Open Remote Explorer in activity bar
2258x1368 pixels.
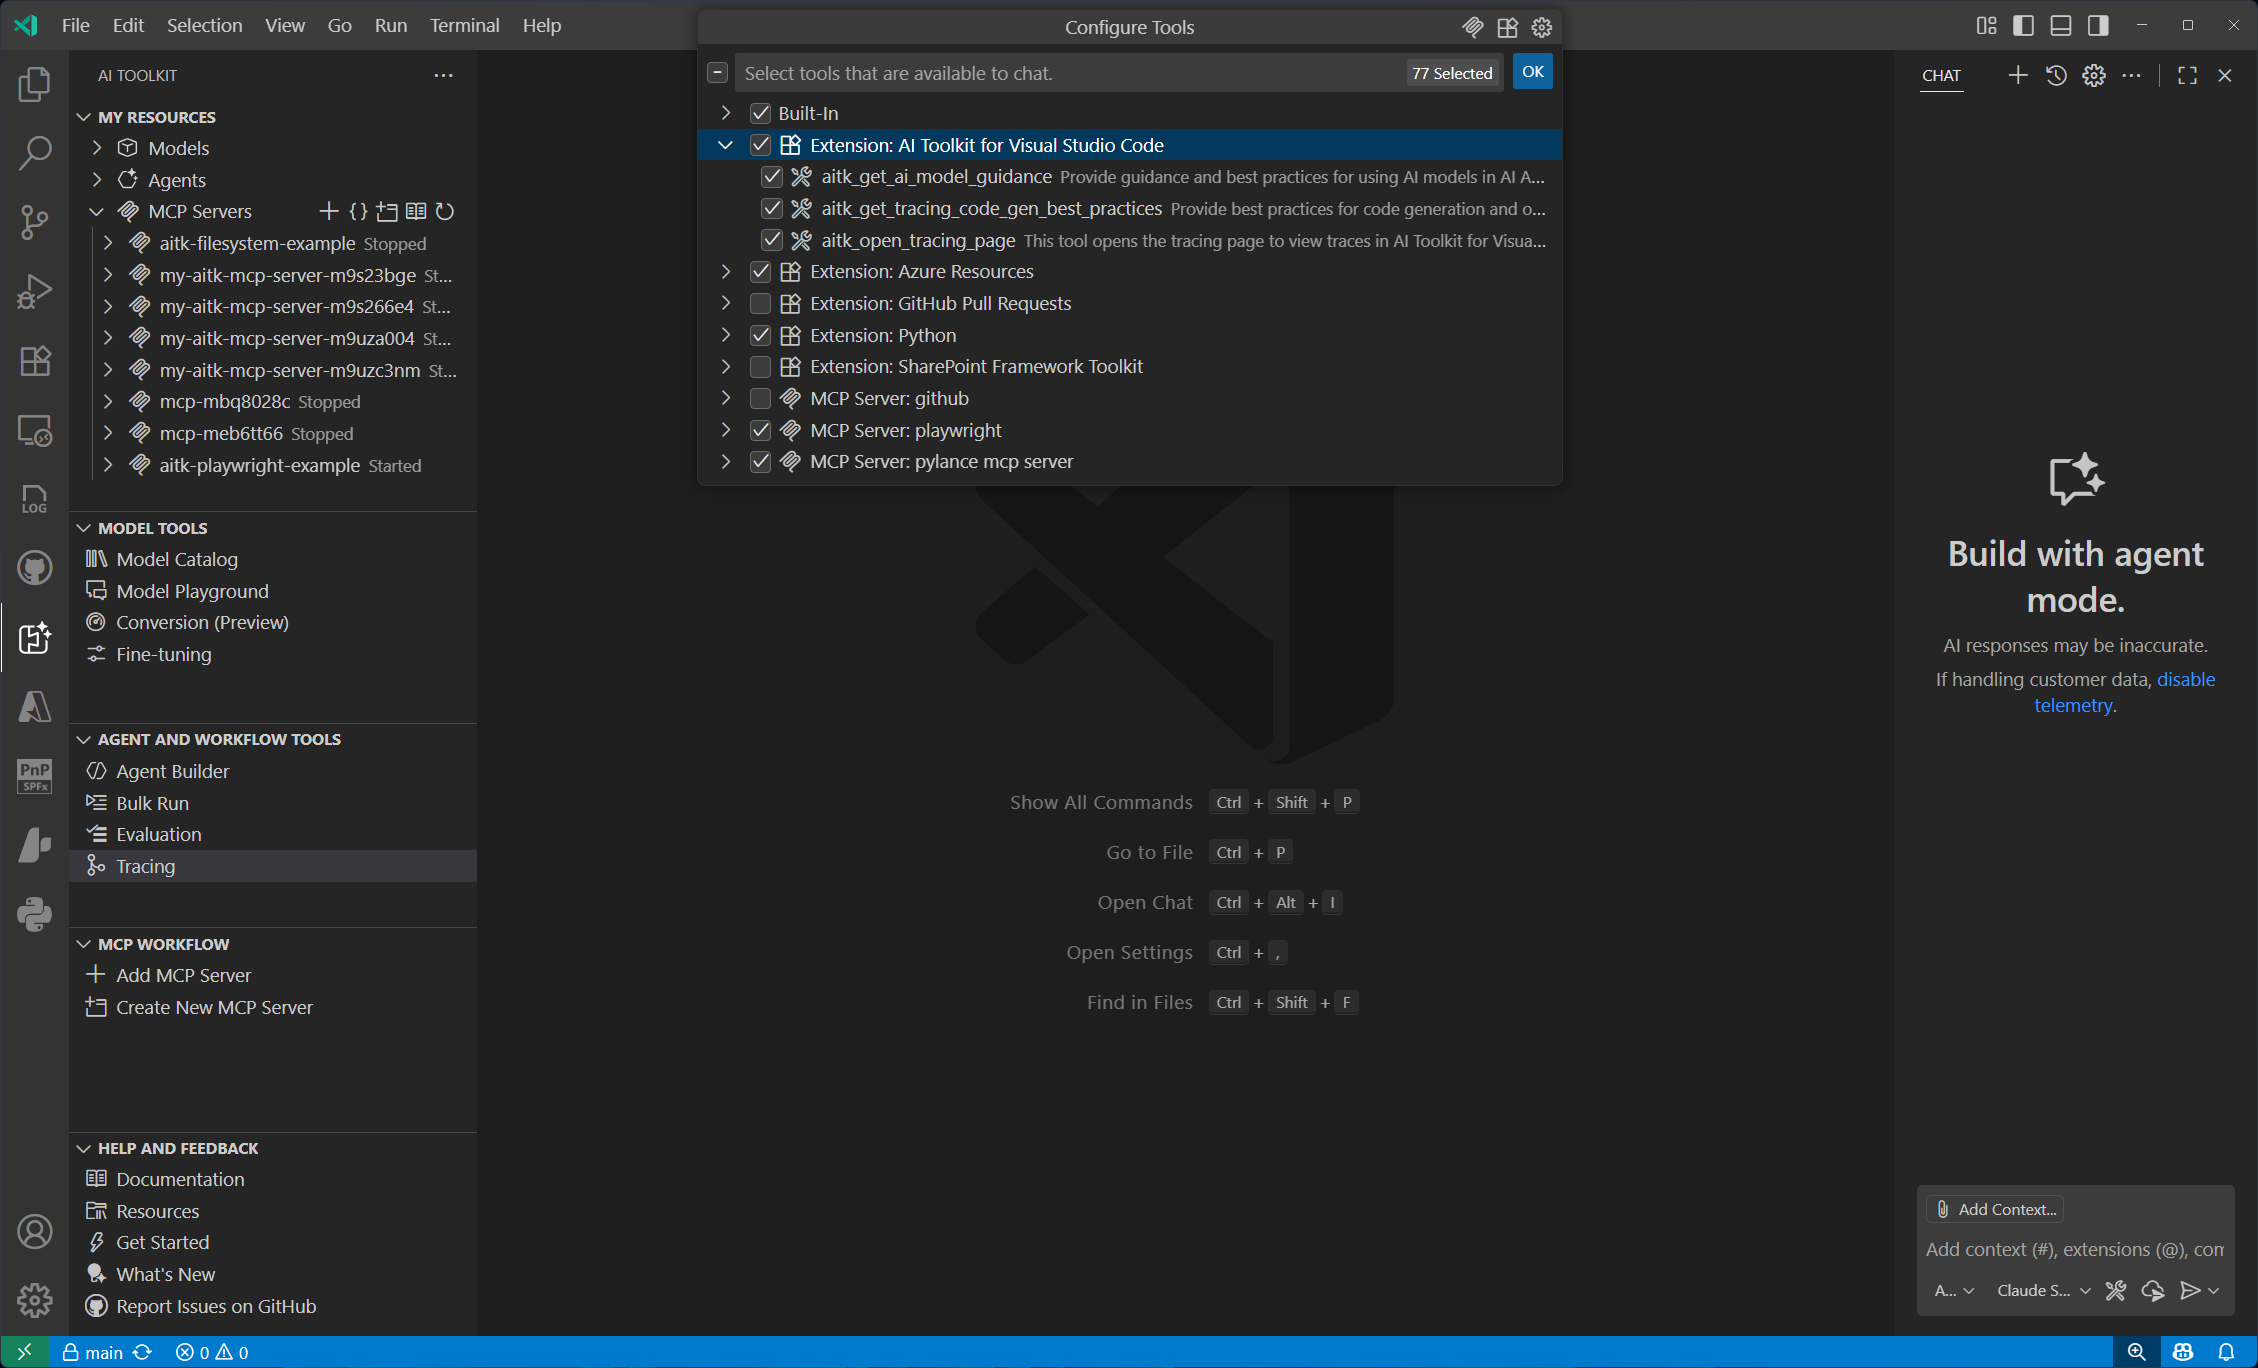pyautogui.click(x=35, y=430)
